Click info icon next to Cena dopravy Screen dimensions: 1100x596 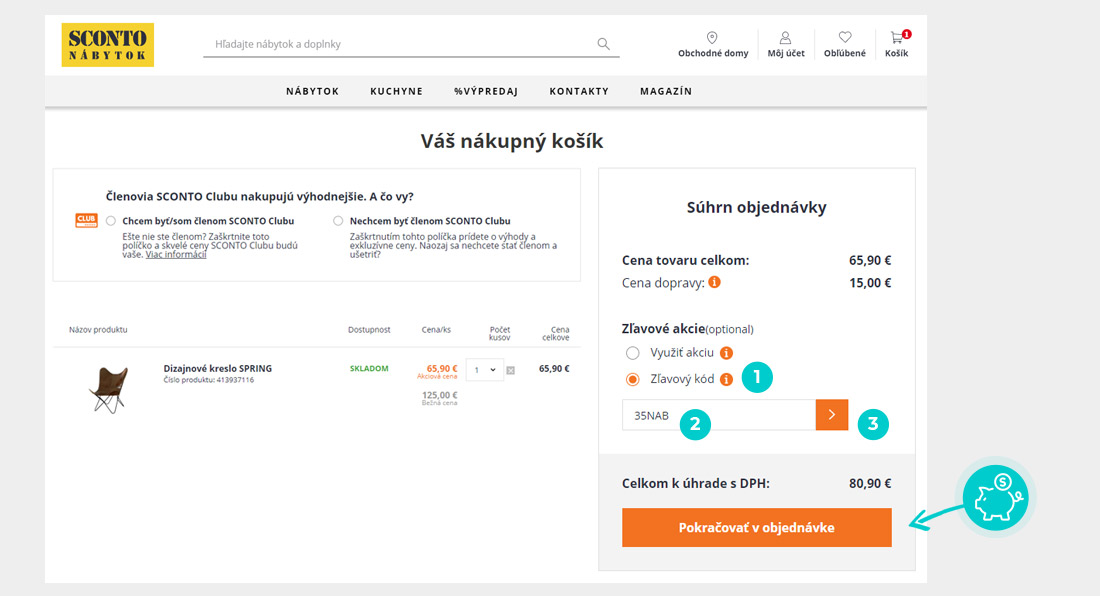(x=714, y=282)
